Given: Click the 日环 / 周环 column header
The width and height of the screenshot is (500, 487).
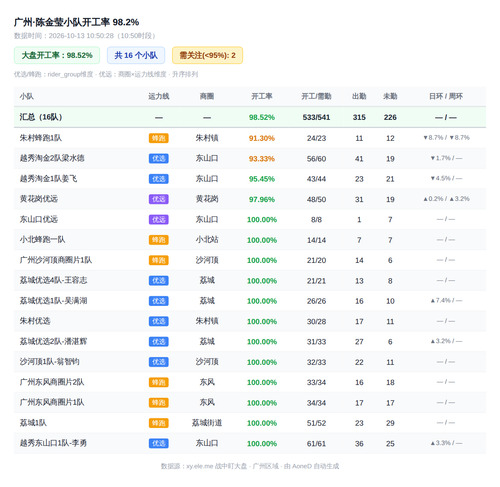Looking at the screenshot, I should (446, 97).
